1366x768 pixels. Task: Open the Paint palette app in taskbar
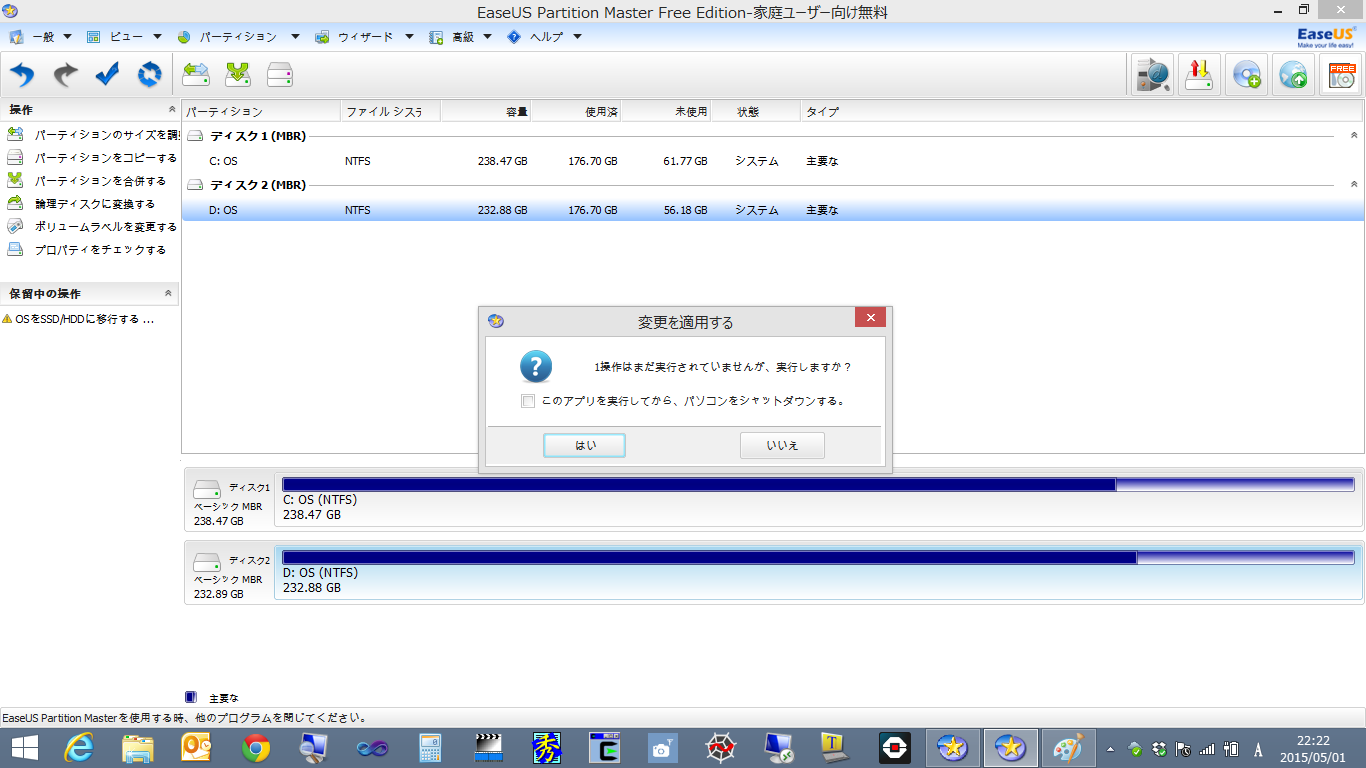(1069, 747)
